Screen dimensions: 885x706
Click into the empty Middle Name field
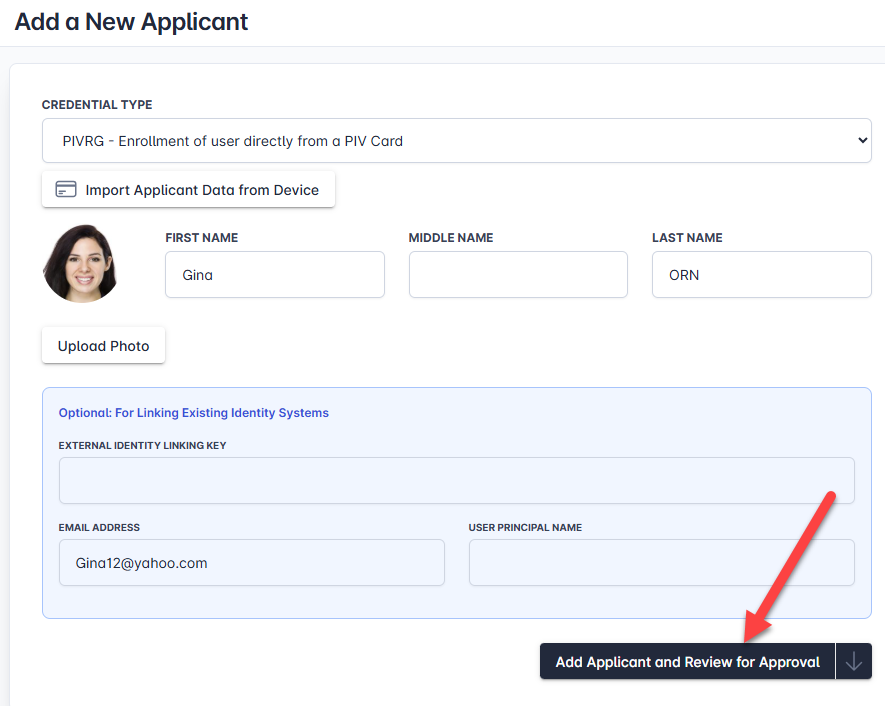point(518,275)
